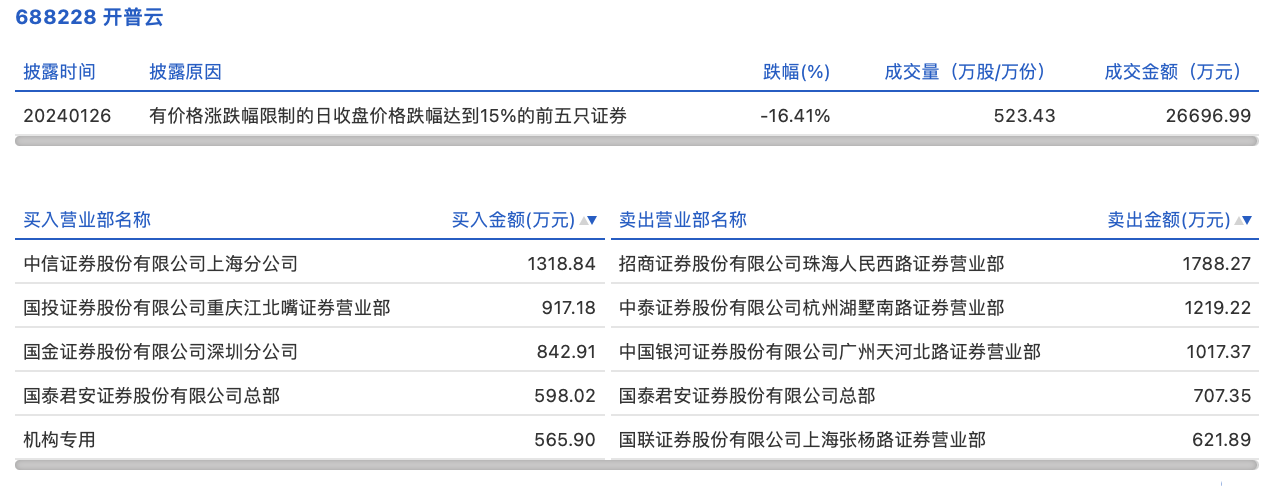Click the 披露时间 column header
The height and width of the screenshot is (486, 1274).
click(60, 72)
